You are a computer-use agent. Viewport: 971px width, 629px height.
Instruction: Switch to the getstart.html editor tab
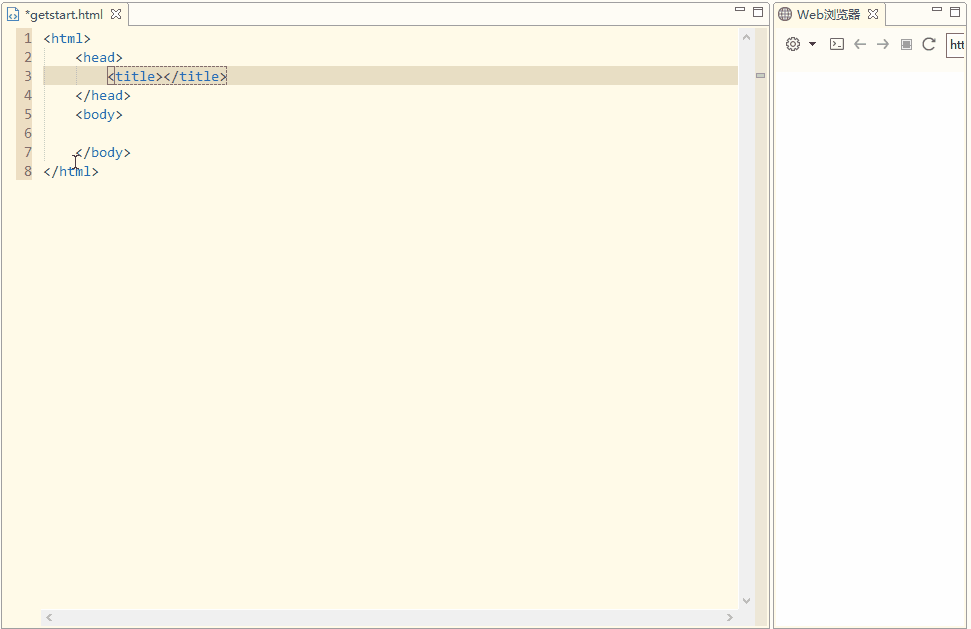pyautogui.click(x=64, y=14)
